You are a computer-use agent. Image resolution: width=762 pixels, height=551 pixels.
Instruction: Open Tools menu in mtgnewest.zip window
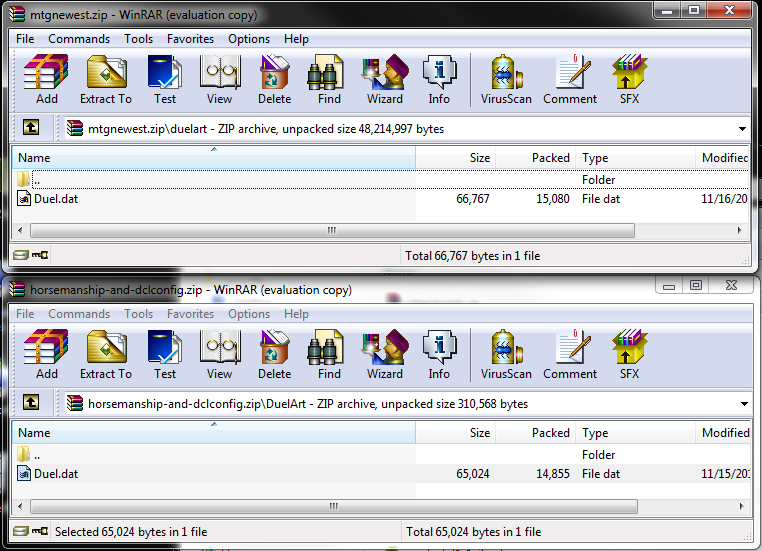pos(139,39)
